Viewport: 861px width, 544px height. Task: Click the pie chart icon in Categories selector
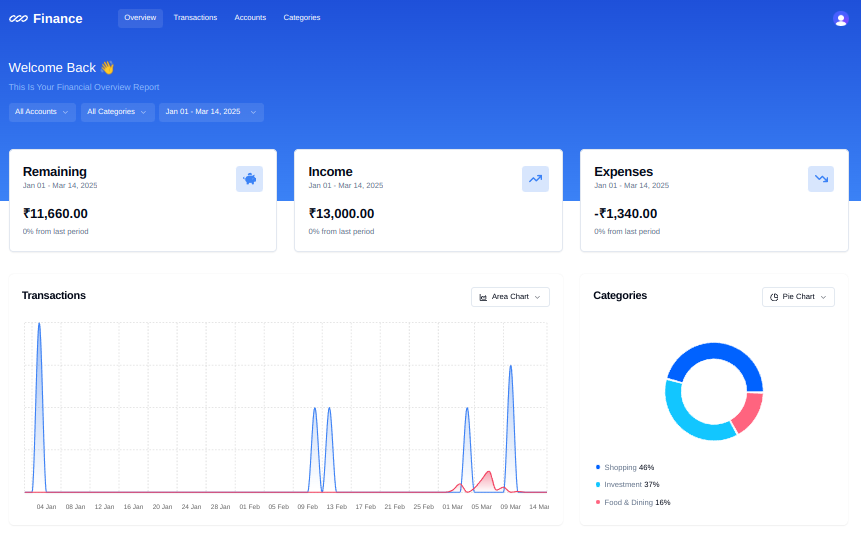tap(774, 297)
